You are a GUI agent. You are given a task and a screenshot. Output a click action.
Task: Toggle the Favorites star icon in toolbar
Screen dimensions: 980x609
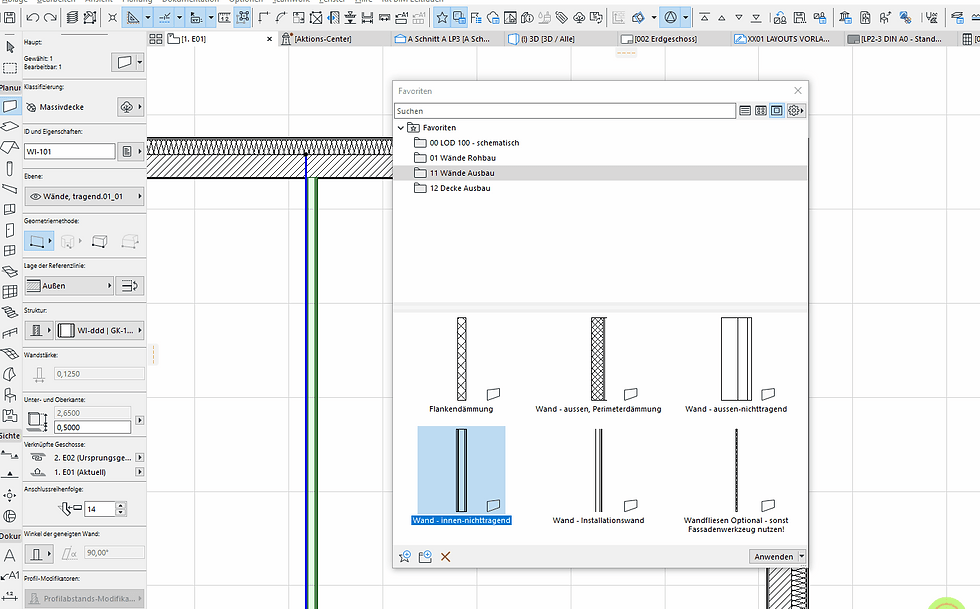pyautogui.click(x=442, y=18)
